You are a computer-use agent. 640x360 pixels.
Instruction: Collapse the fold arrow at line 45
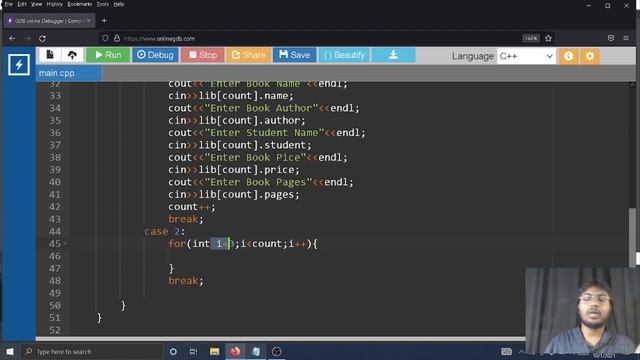click(x=65, y=244)
